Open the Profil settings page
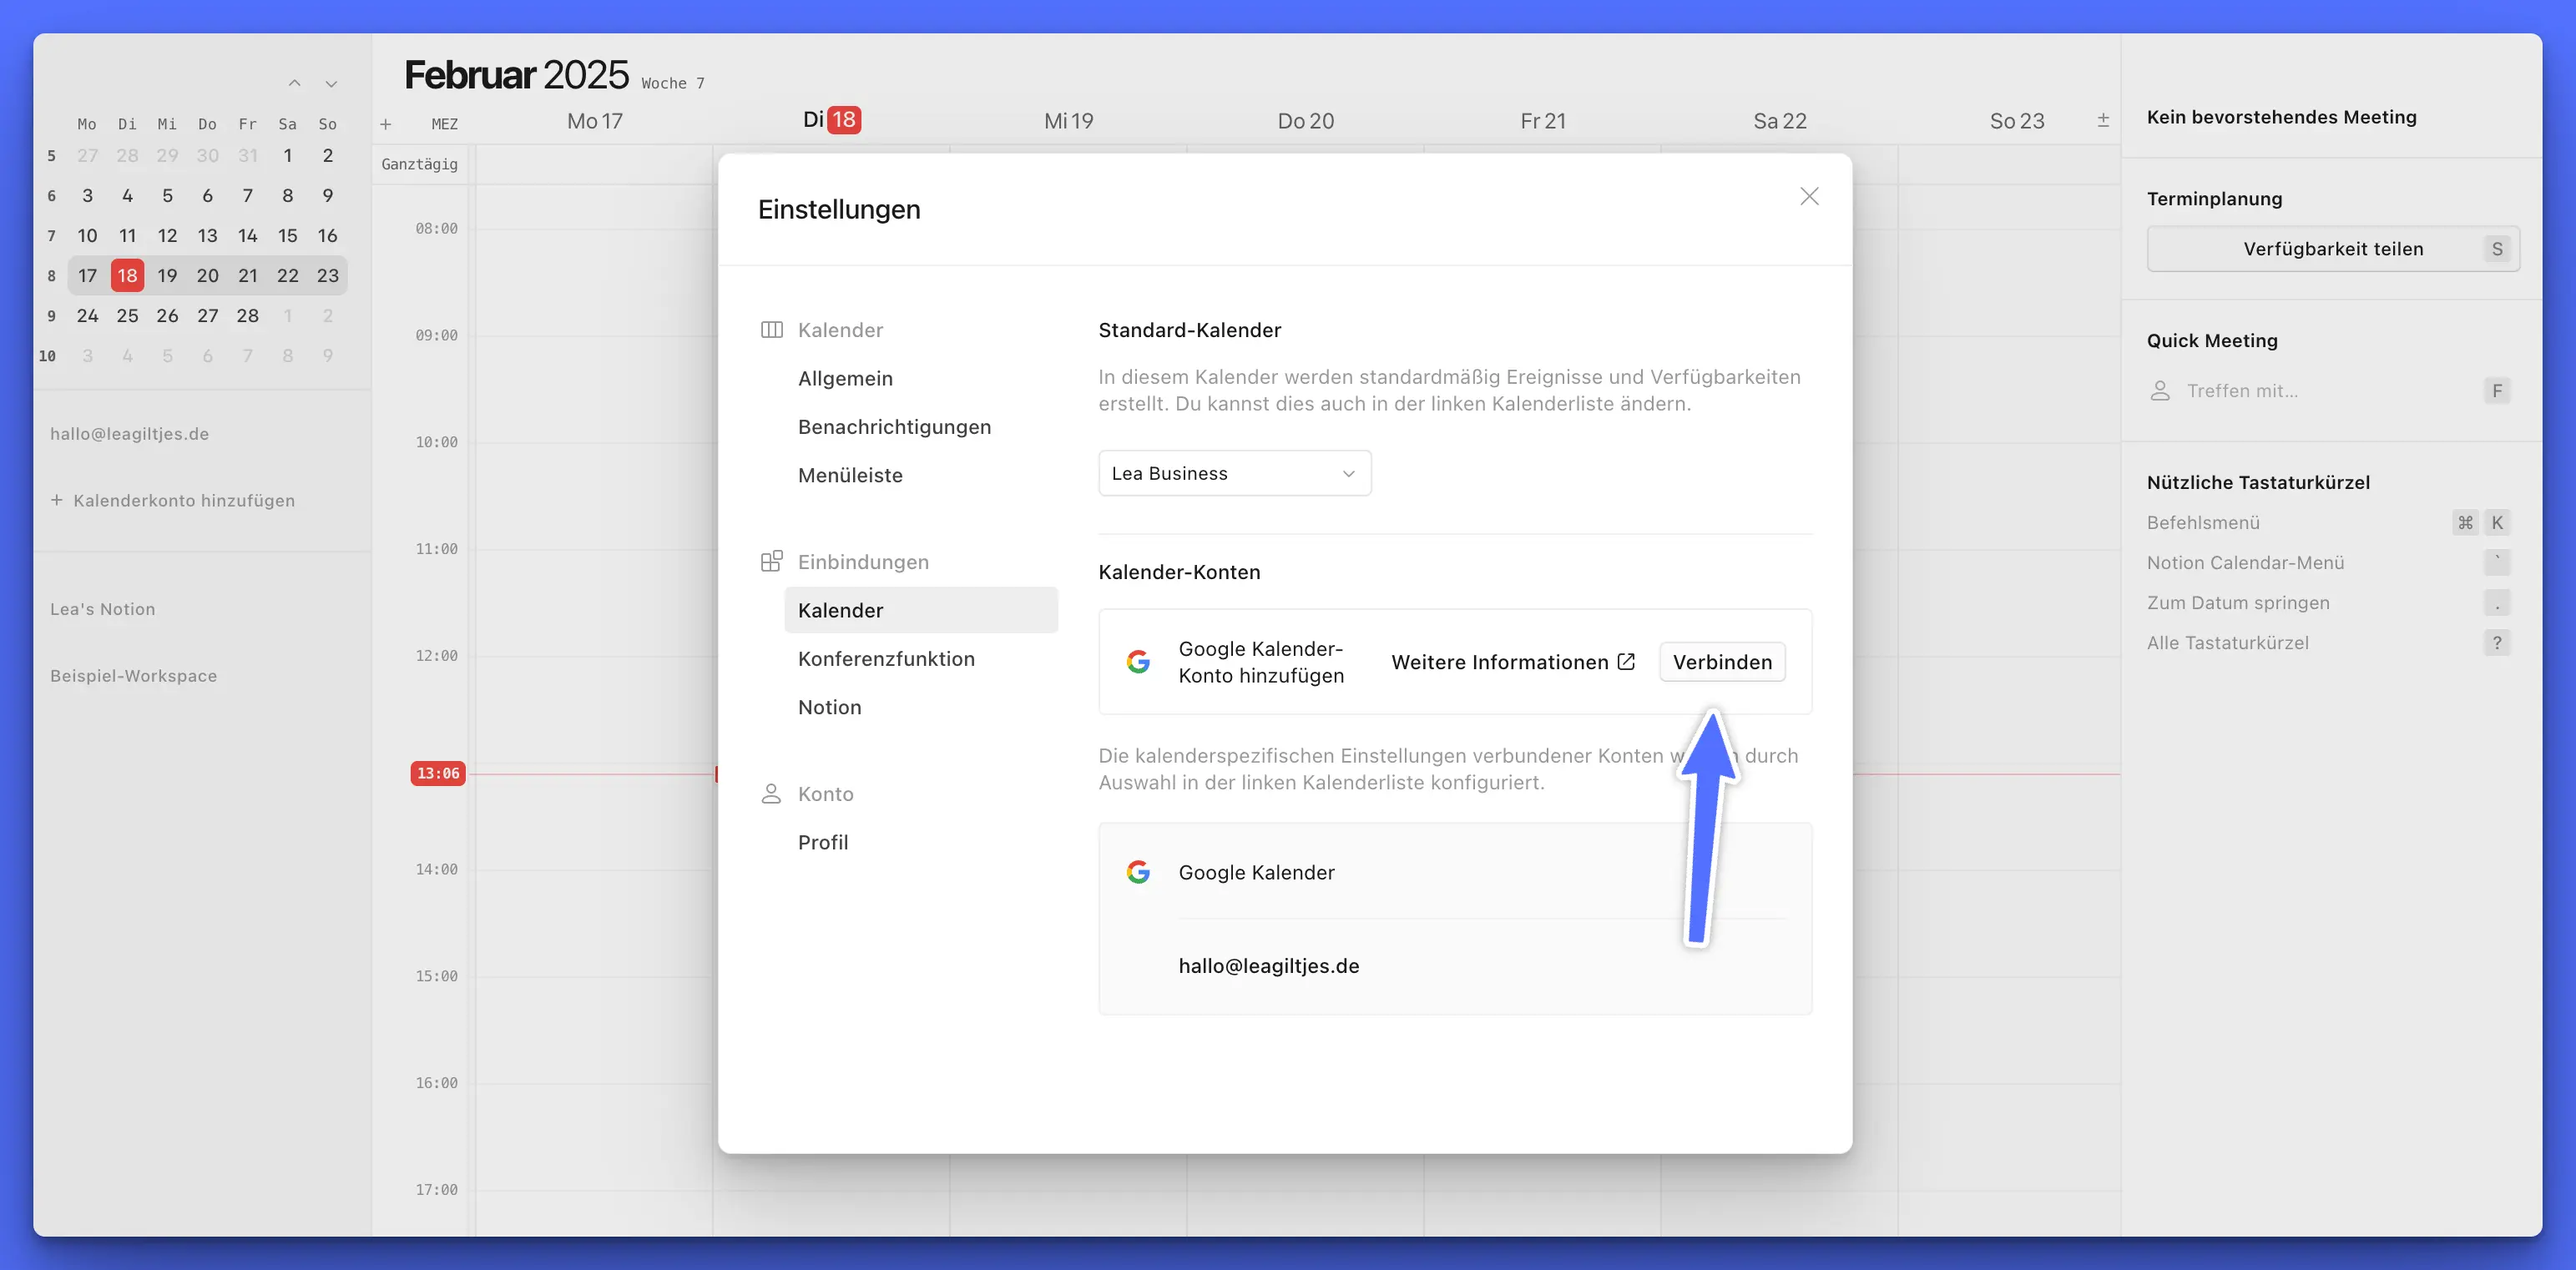The width and height of the screenshot is (2576, 1270). pyautogui.click(x=822, y=842)
